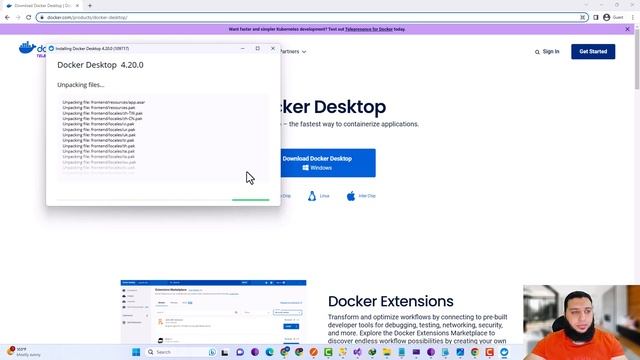Open the Docker installer taskbar icon

tap(504, 352)
